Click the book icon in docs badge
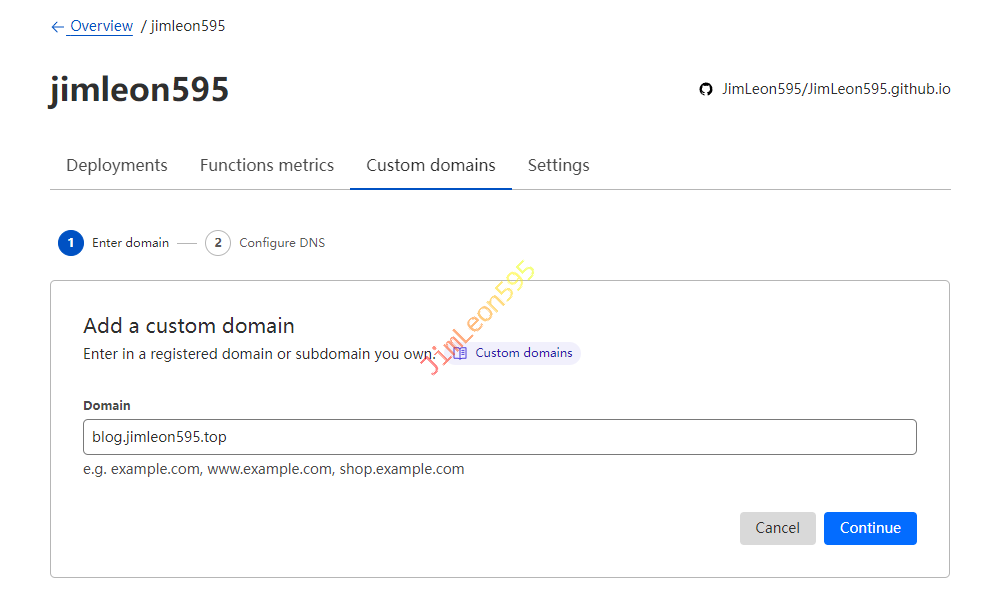 460,353
